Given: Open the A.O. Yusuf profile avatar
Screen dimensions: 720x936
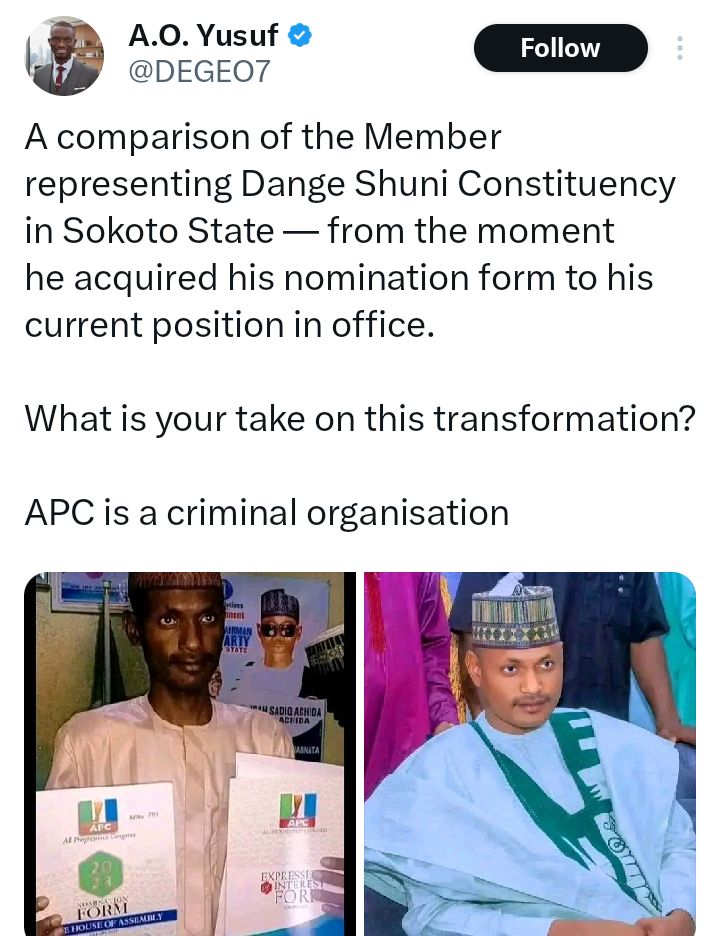Looking at the screenshot, I should click(64, 56).
